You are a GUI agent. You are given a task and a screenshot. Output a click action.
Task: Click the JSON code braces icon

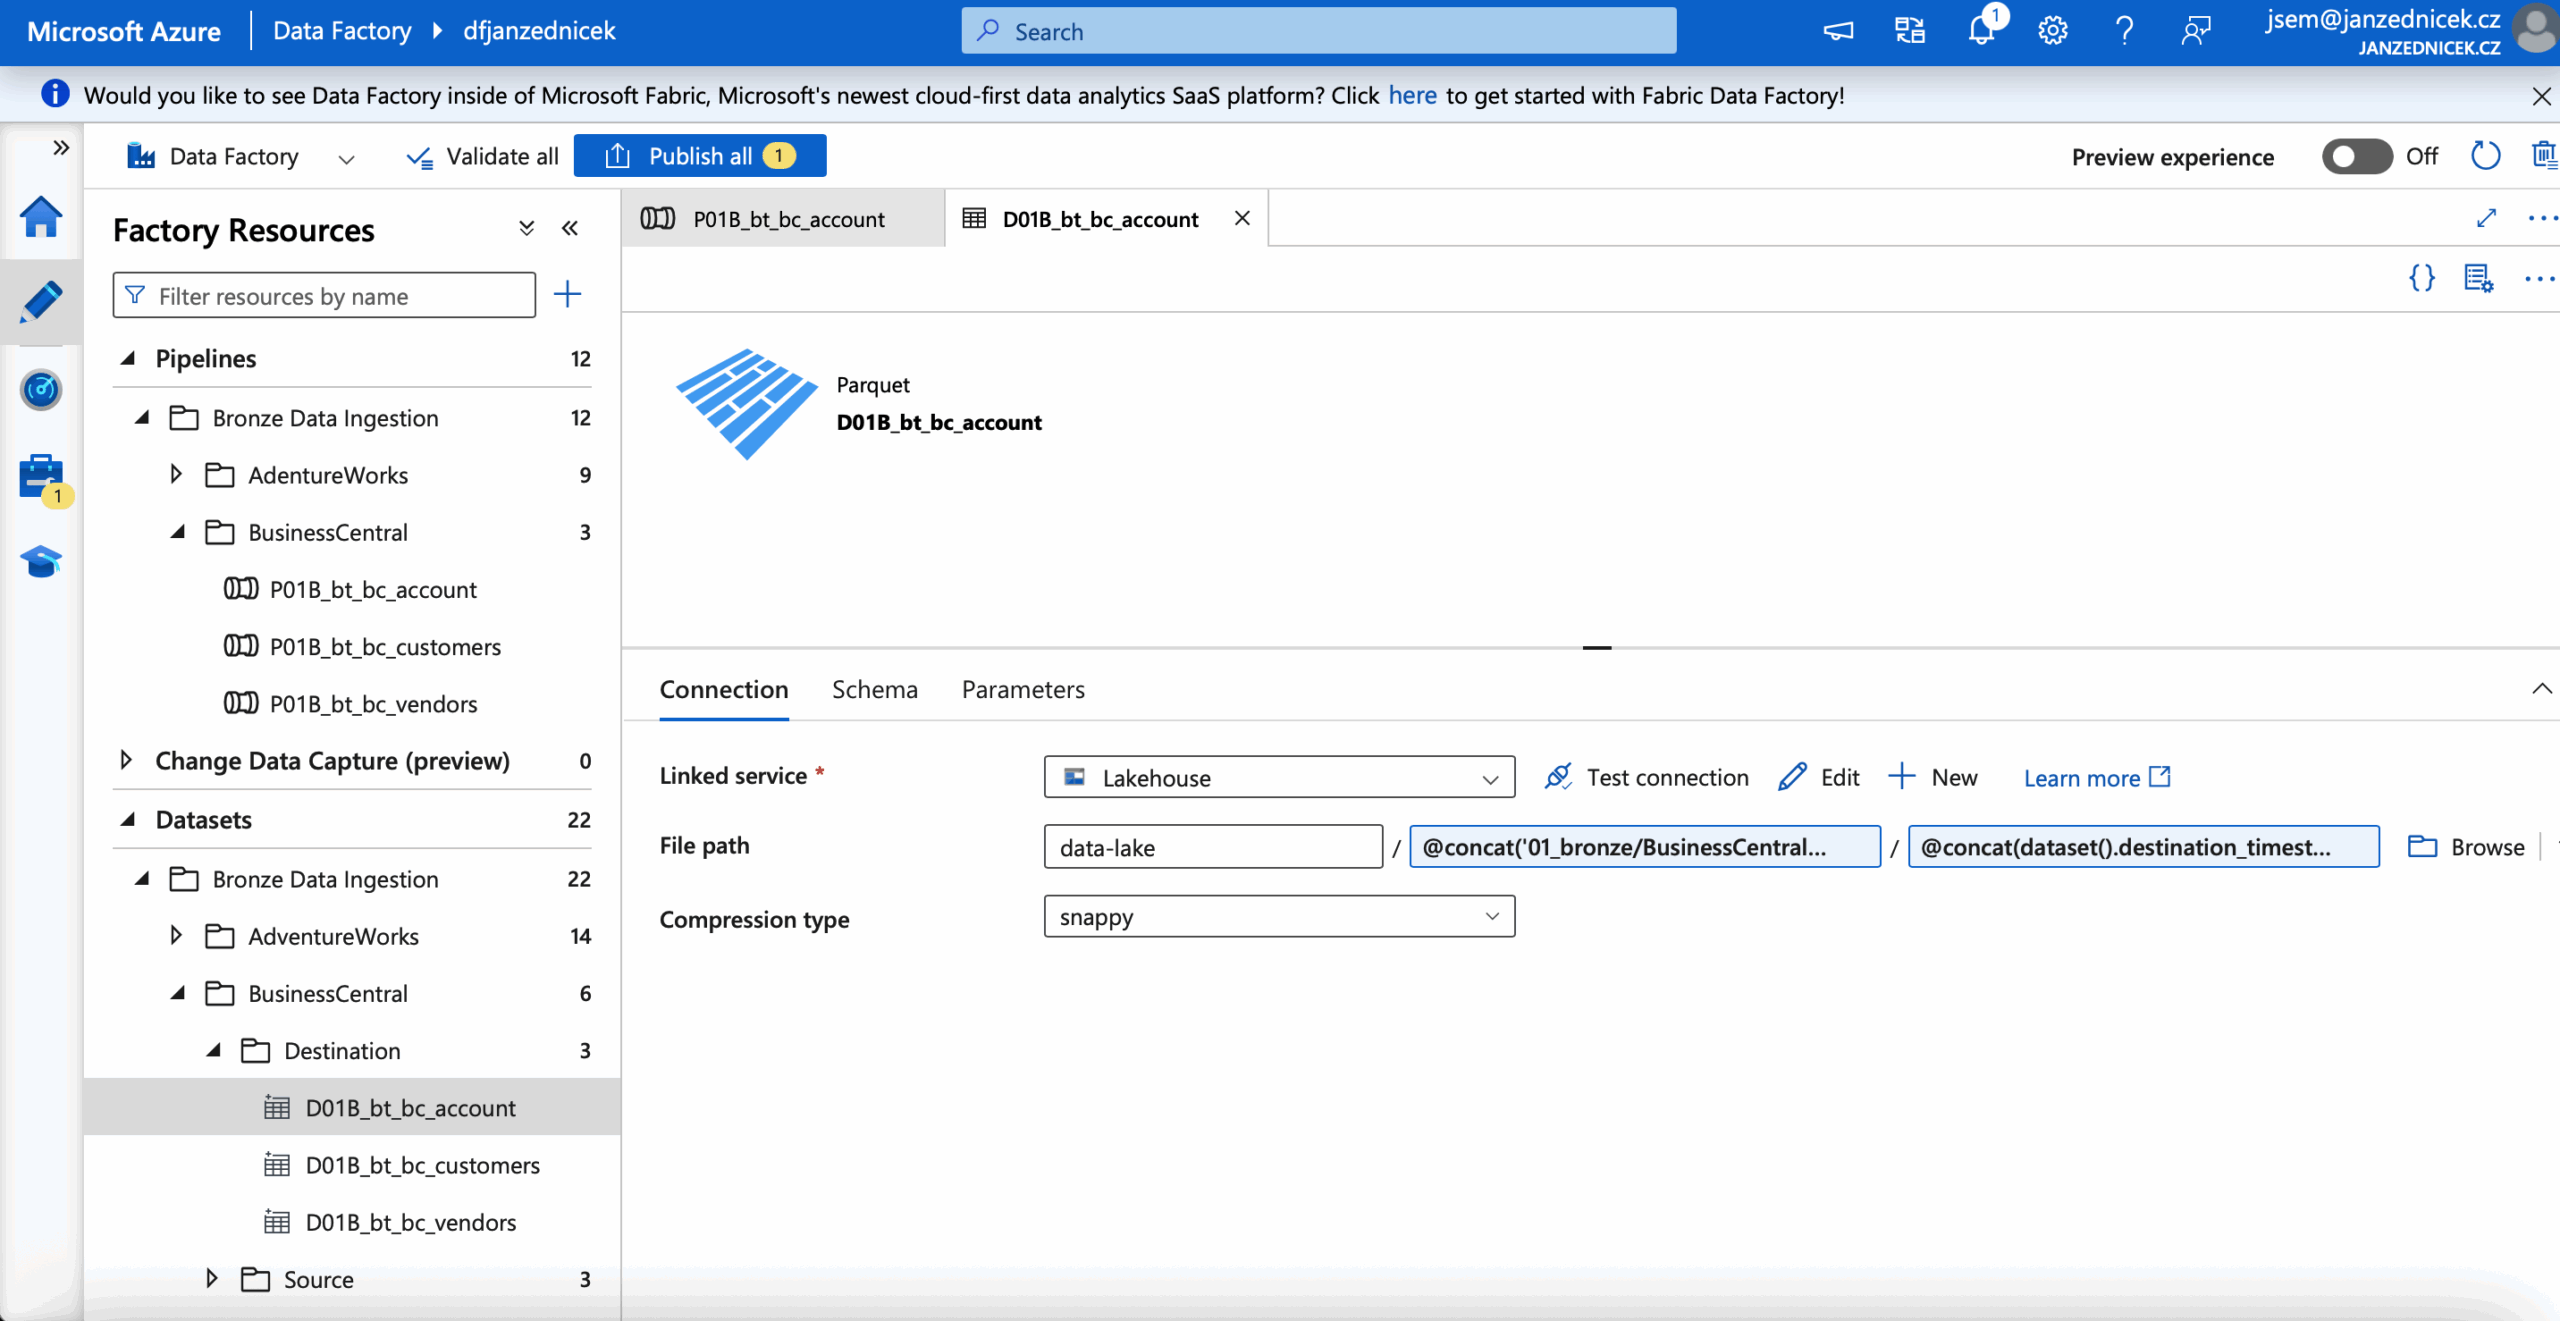click(x=2421, y=278)
